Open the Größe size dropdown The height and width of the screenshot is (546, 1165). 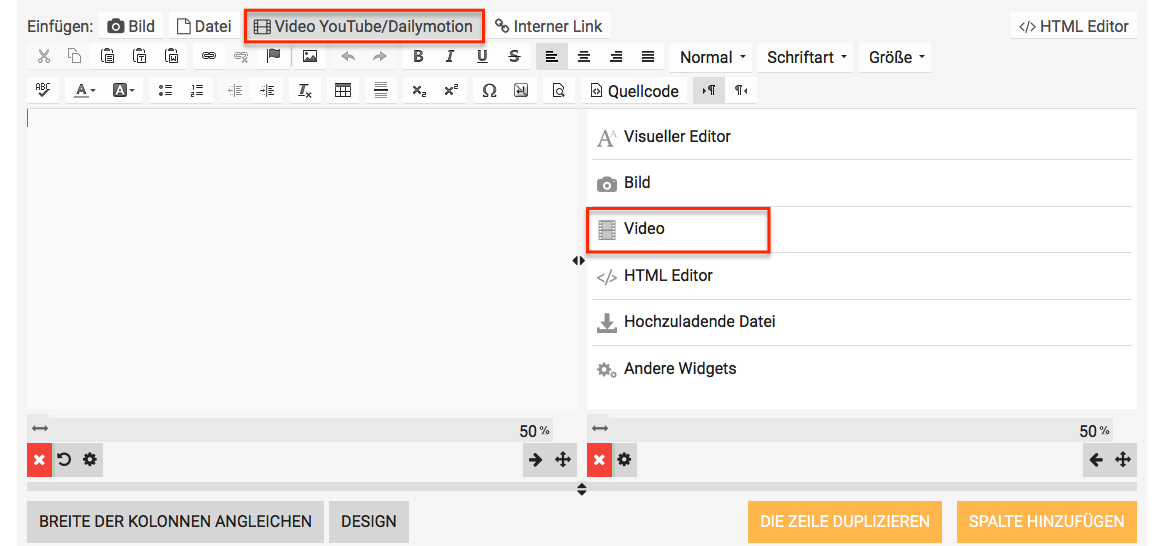pos(895,57)
